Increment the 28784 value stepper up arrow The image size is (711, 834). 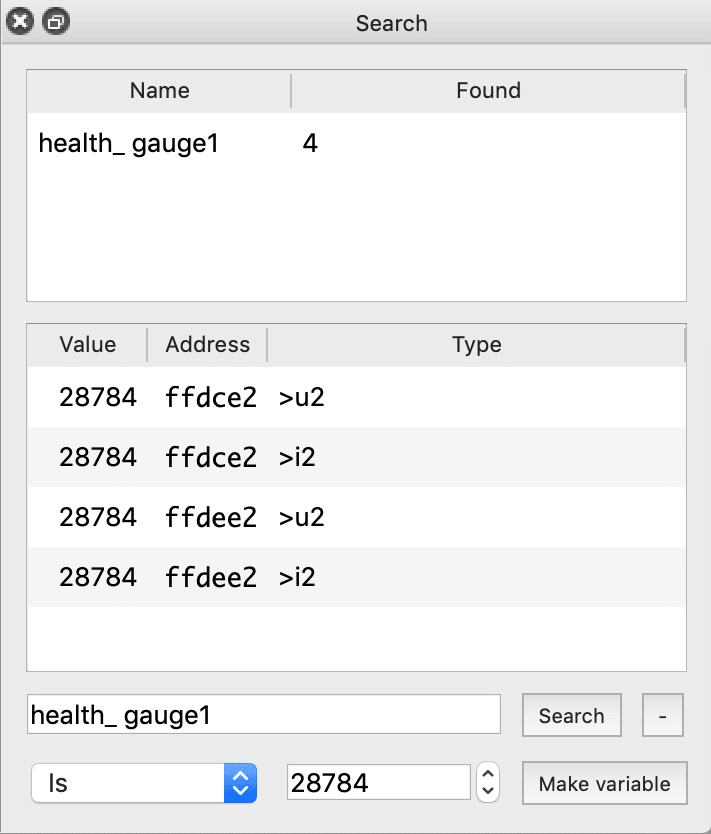pyautogui.click(x=488, y=773)
